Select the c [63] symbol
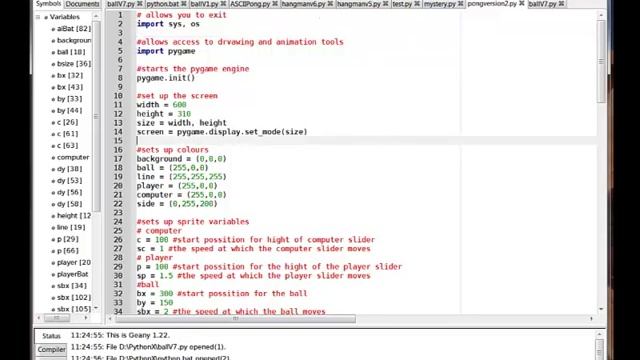The height and width of the screenshot is (360, 640). pyautogui.click(x=67, y=146)
